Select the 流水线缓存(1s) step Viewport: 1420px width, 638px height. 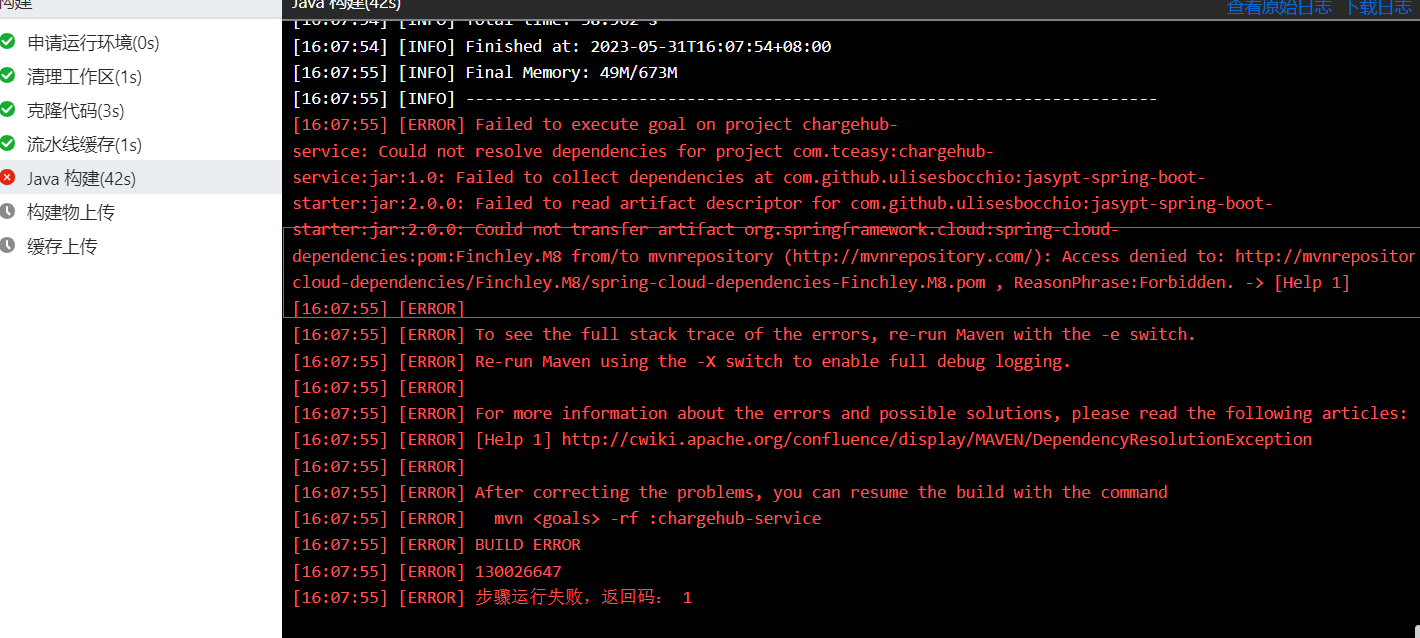[x=141, y=145]
